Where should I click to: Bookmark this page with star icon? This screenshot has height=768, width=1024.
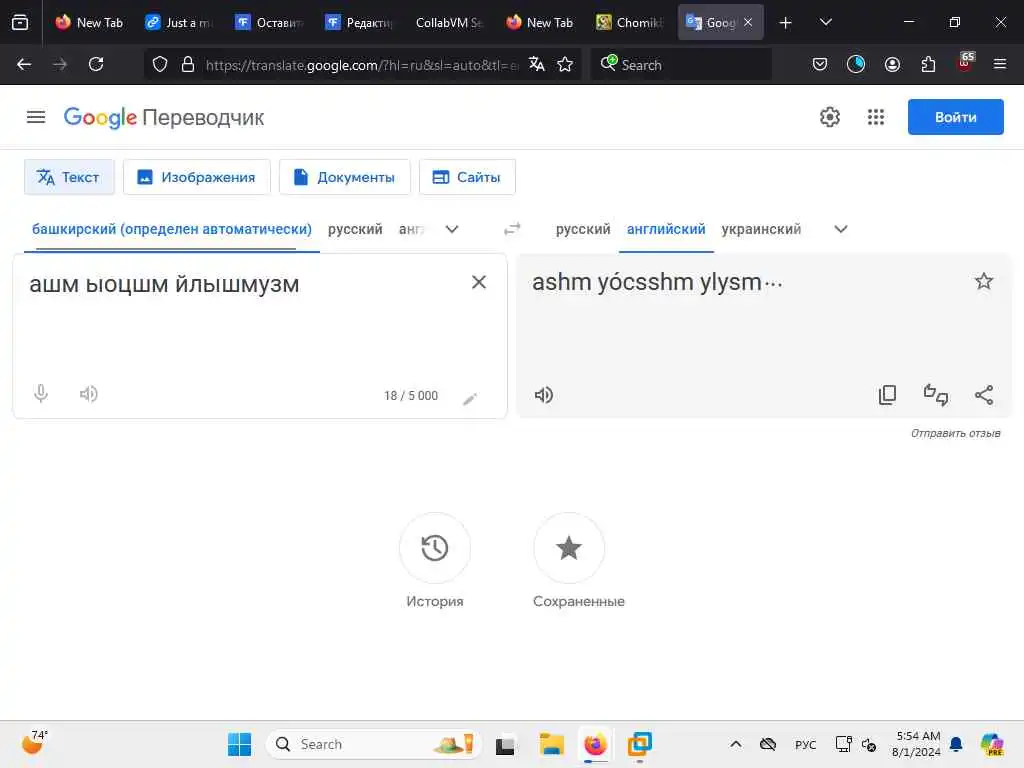(565, 64)
